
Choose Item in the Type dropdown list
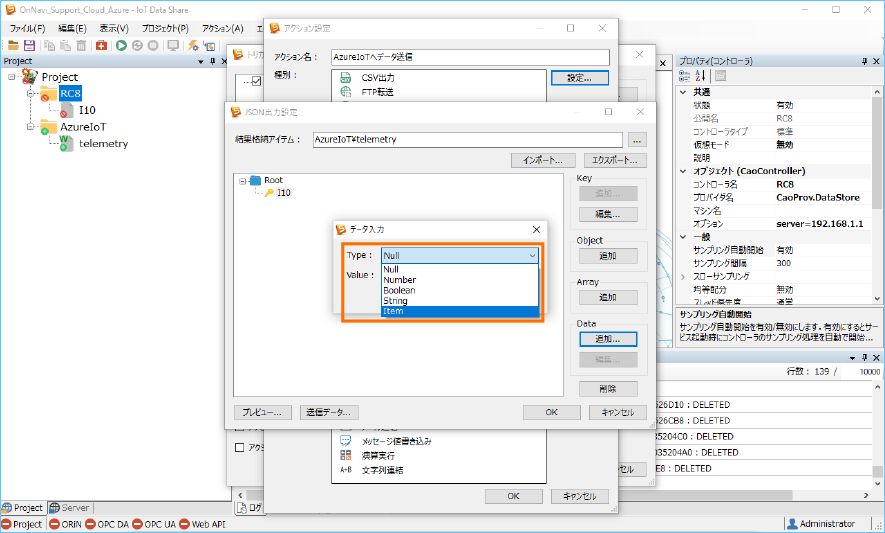coord(459,311)
